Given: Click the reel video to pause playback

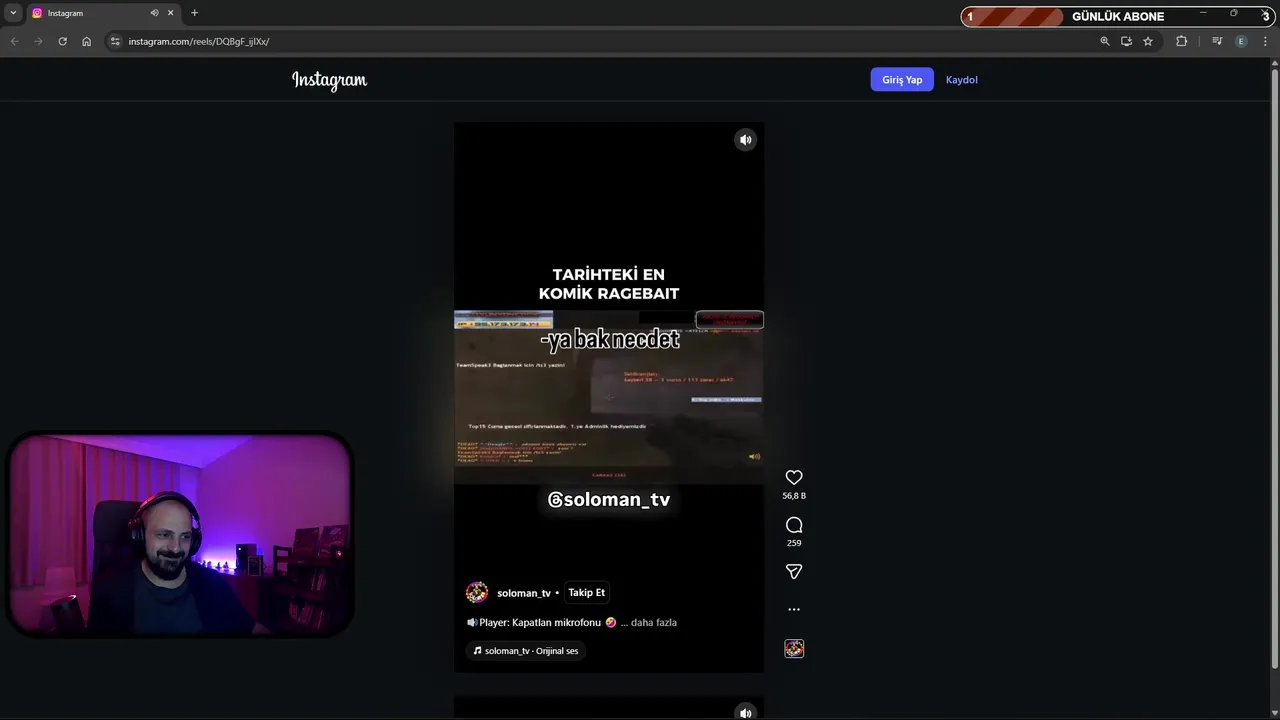Looking at the screenshot, I should pyautogui.click(x=609, y=397).
